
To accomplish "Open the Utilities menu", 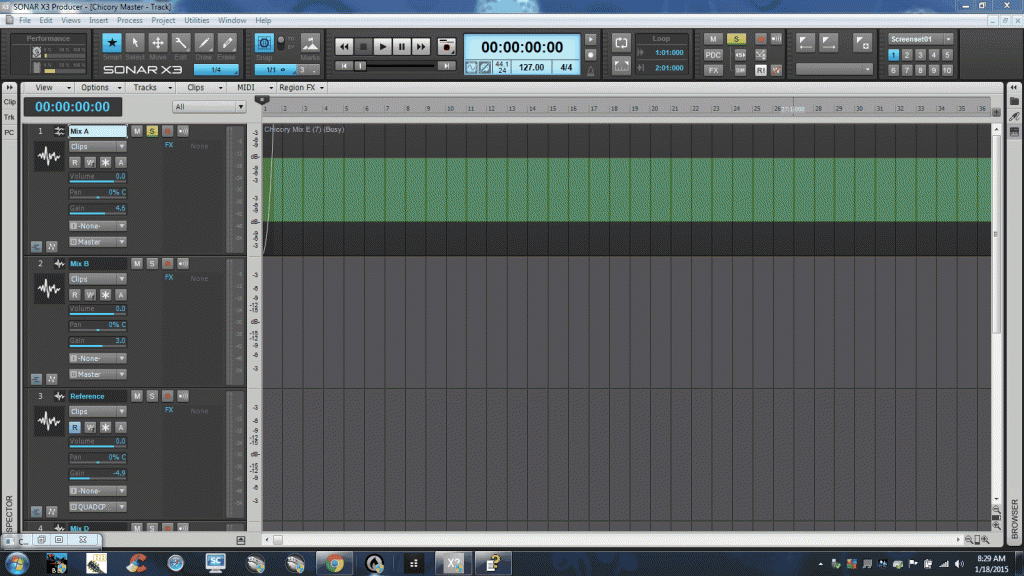I will coord(197,20).
